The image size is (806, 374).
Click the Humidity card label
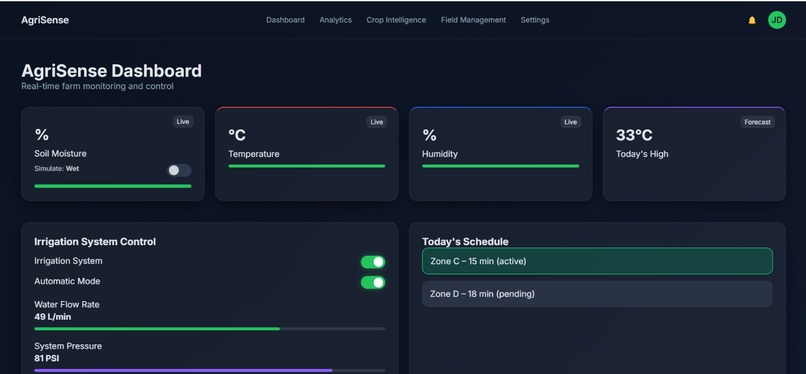(x=440, y=154)
